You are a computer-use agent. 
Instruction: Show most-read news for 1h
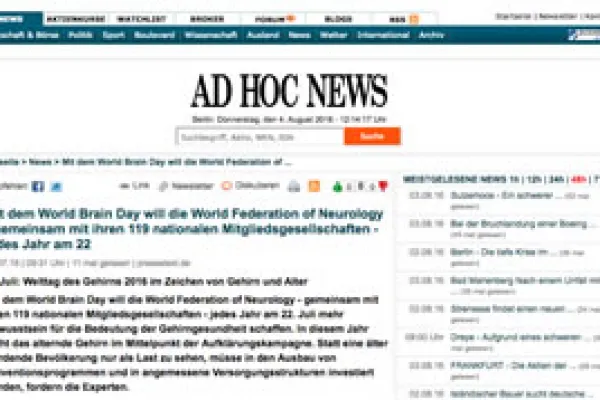coord(514,179)
